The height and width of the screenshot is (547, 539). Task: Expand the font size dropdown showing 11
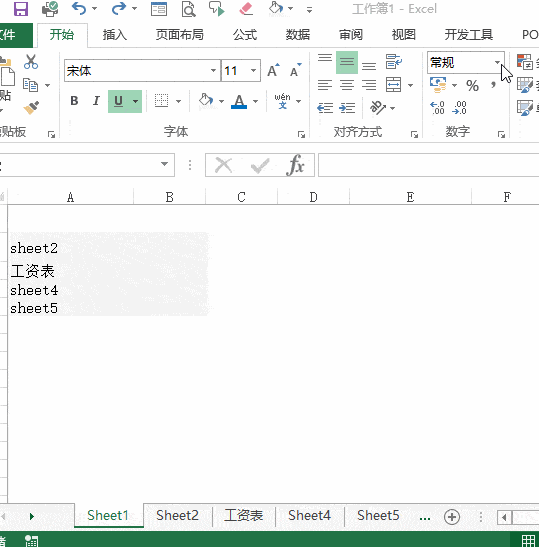tap(254, 70)
